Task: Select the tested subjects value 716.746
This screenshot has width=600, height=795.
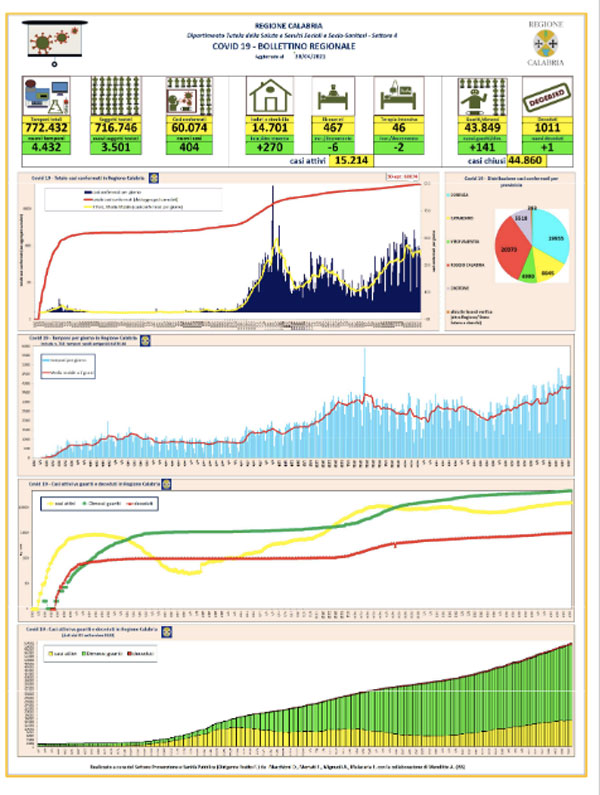Action: (x=116, y=128)
